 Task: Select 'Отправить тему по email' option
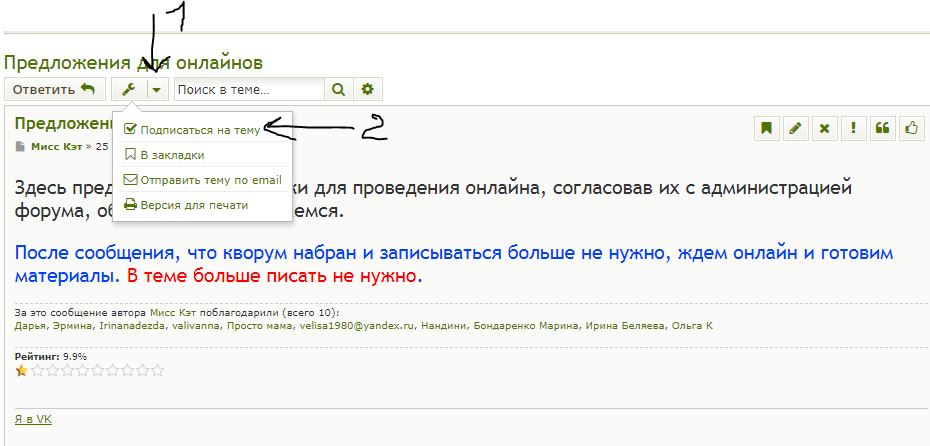(x=210, y=180)
